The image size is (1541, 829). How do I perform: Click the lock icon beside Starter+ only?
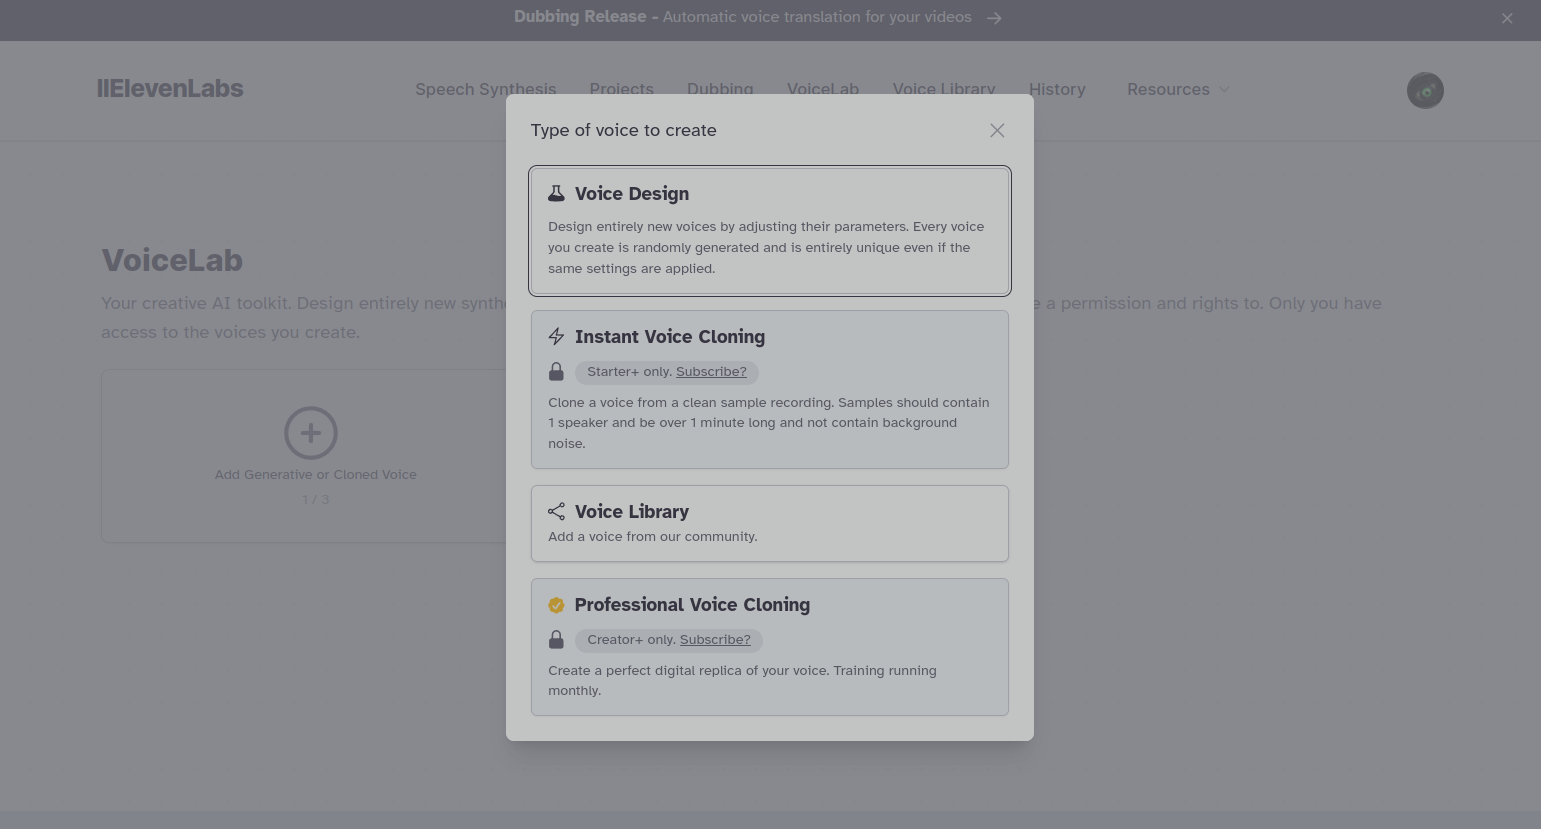[x=556, y=372]
